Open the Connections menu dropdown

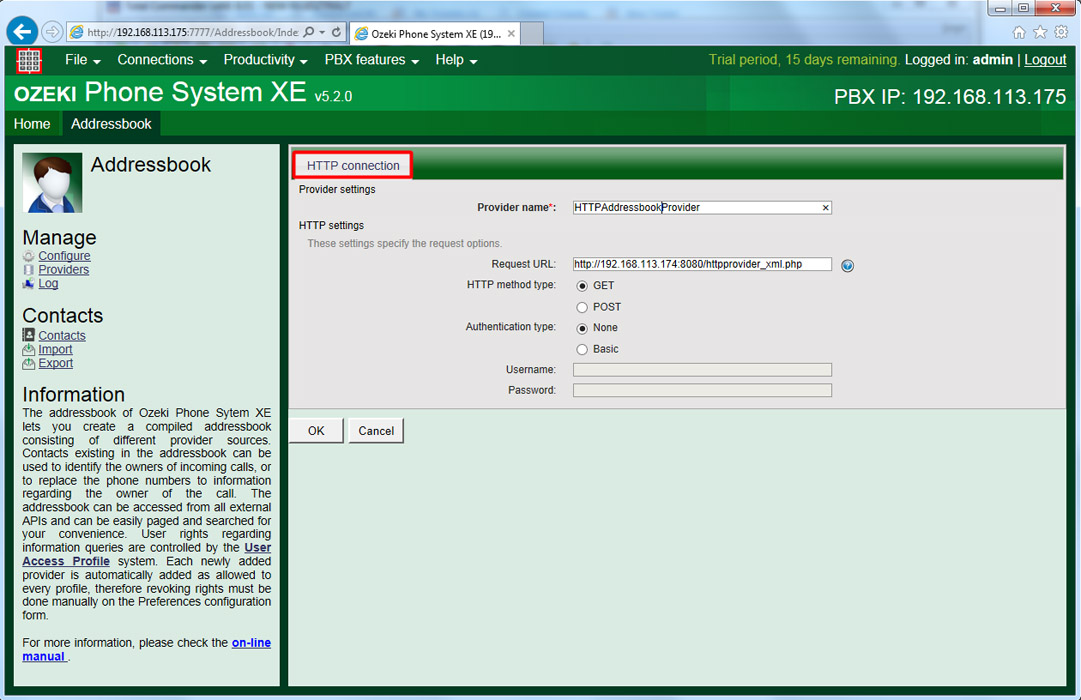[162, 60]
